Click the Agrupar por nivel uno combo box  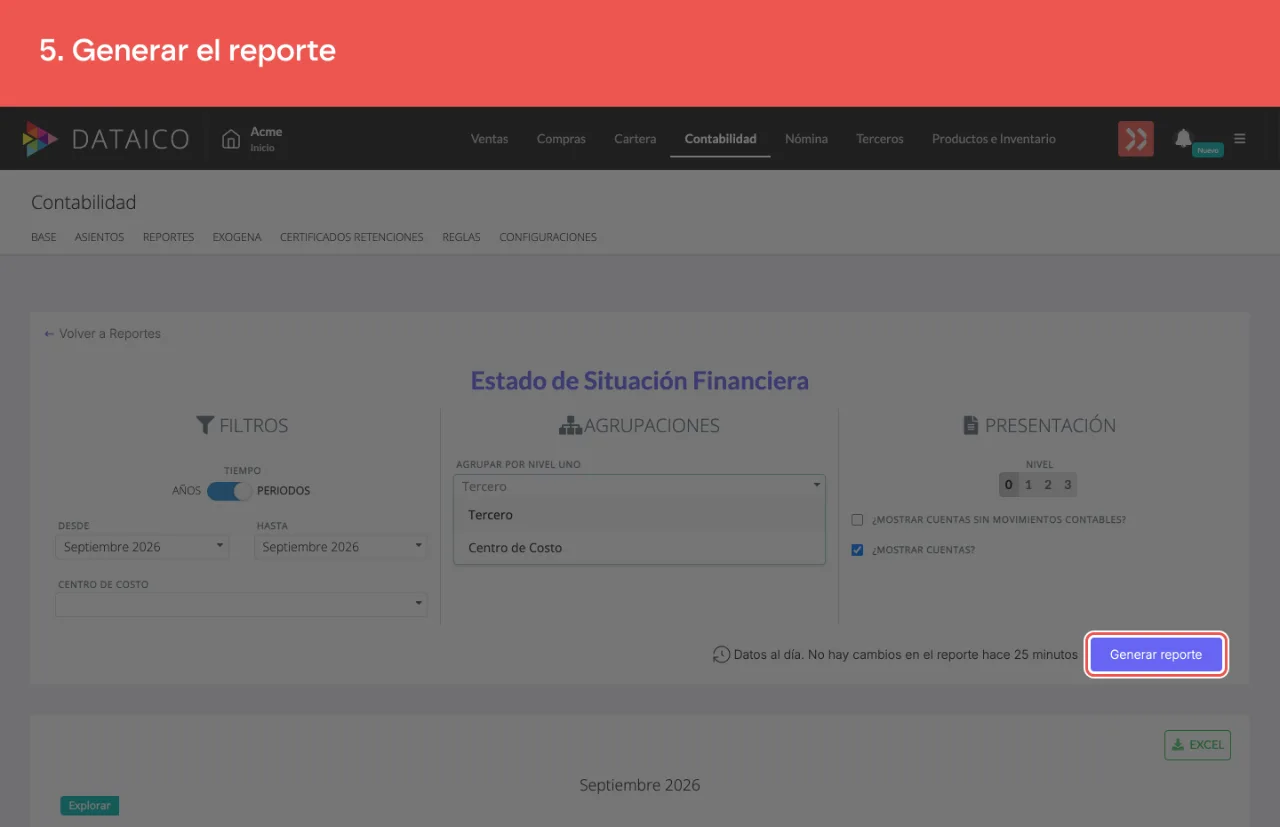[640, 486]
